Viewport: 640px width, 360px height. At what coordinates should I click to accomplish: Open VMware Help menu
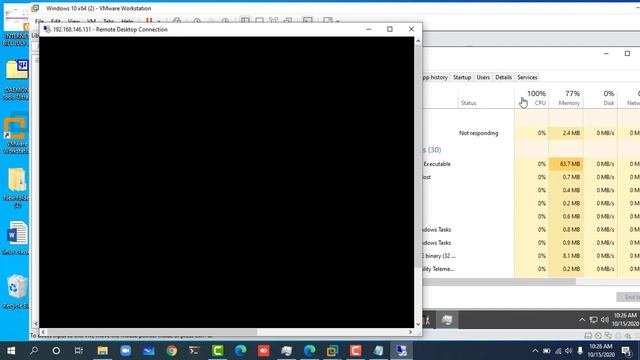click(127, 21)
